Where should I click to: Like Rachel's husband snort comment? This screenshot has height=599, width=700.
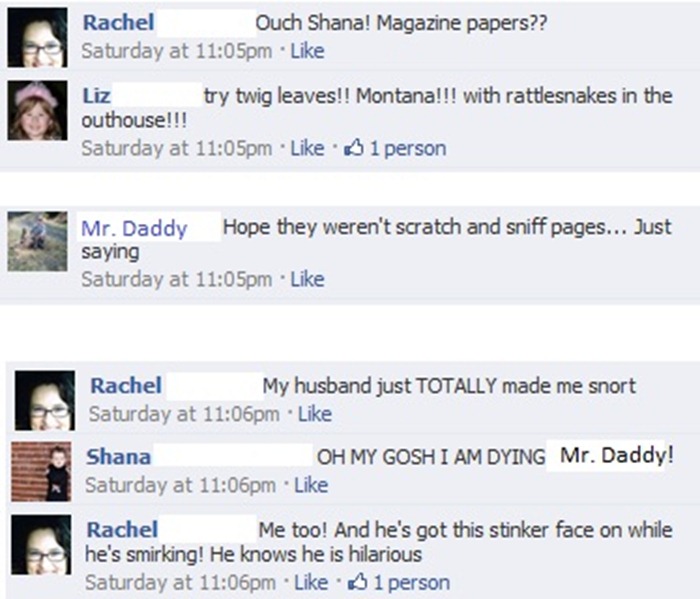click(x=315, y=414)
